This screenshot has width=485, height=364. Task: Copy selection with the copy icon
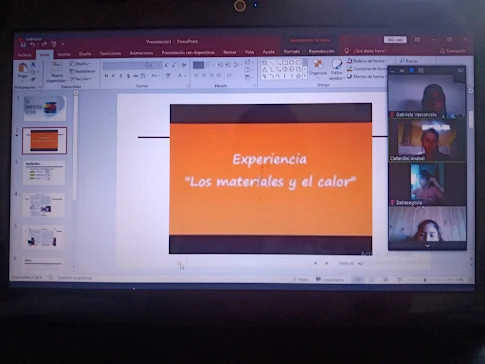33,72
